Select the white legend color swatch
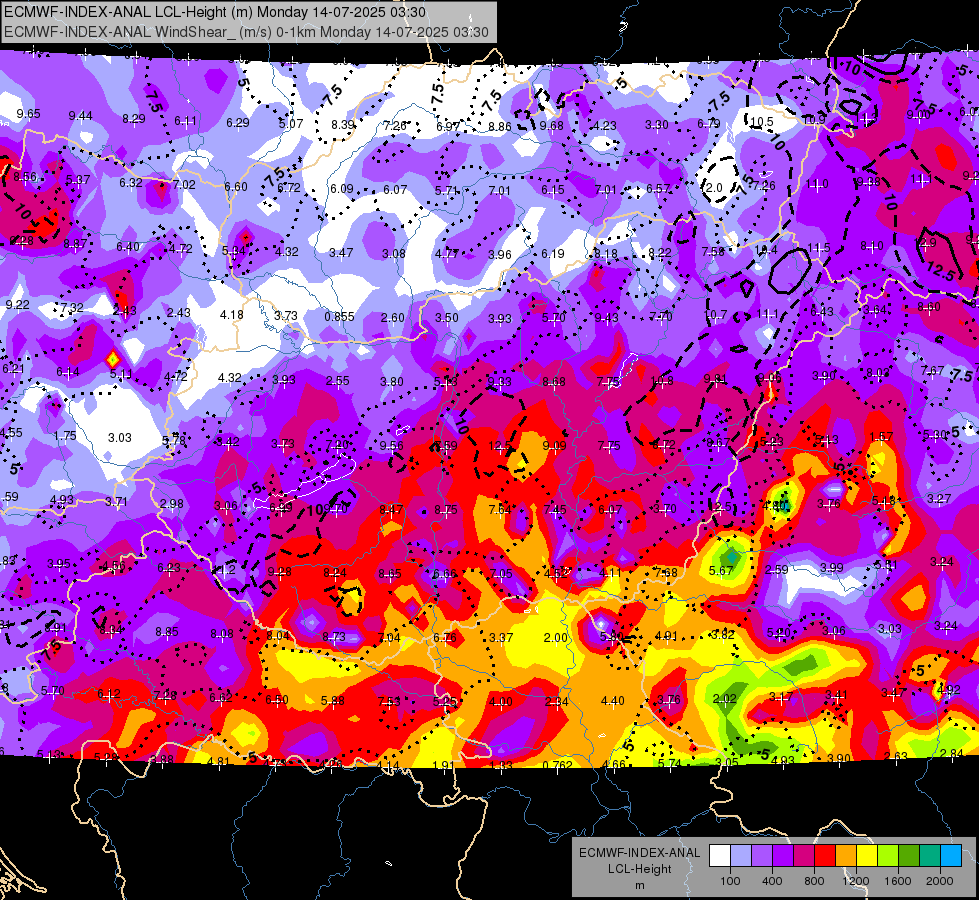Image resolution: width=979 pixels, height=900 pixels. tap(720, 856)
